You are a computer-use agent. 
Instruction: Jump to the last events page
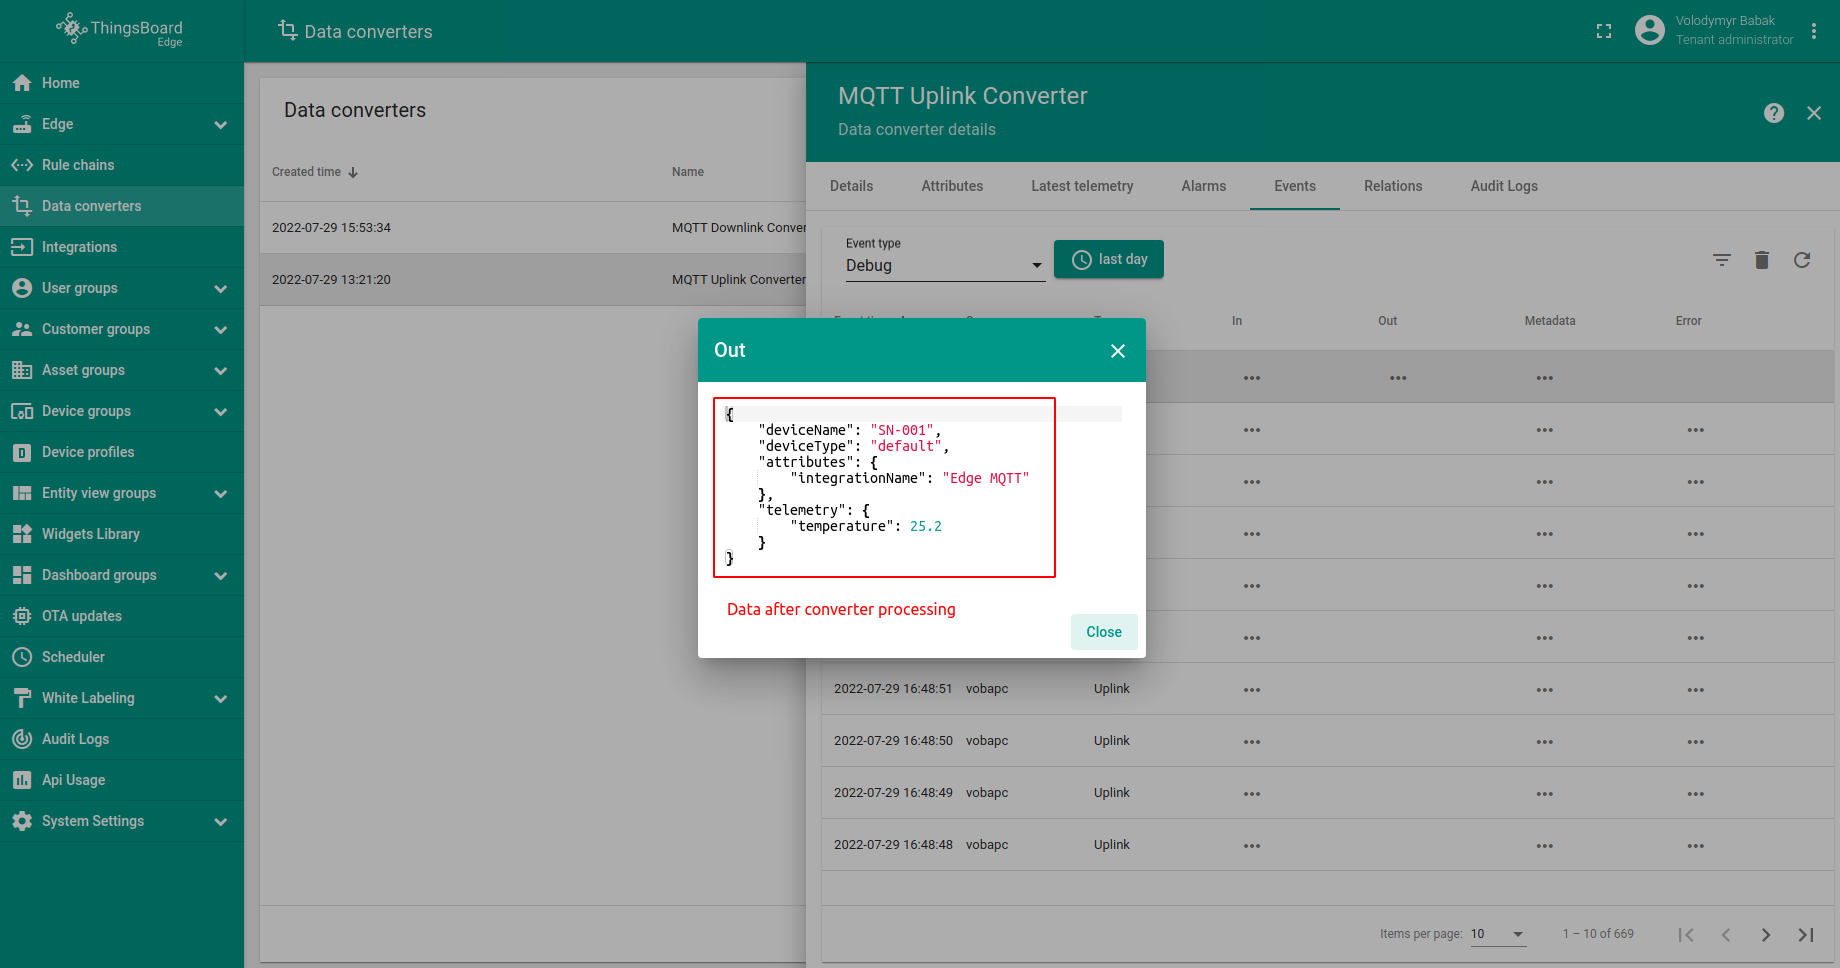(1806, 935)
